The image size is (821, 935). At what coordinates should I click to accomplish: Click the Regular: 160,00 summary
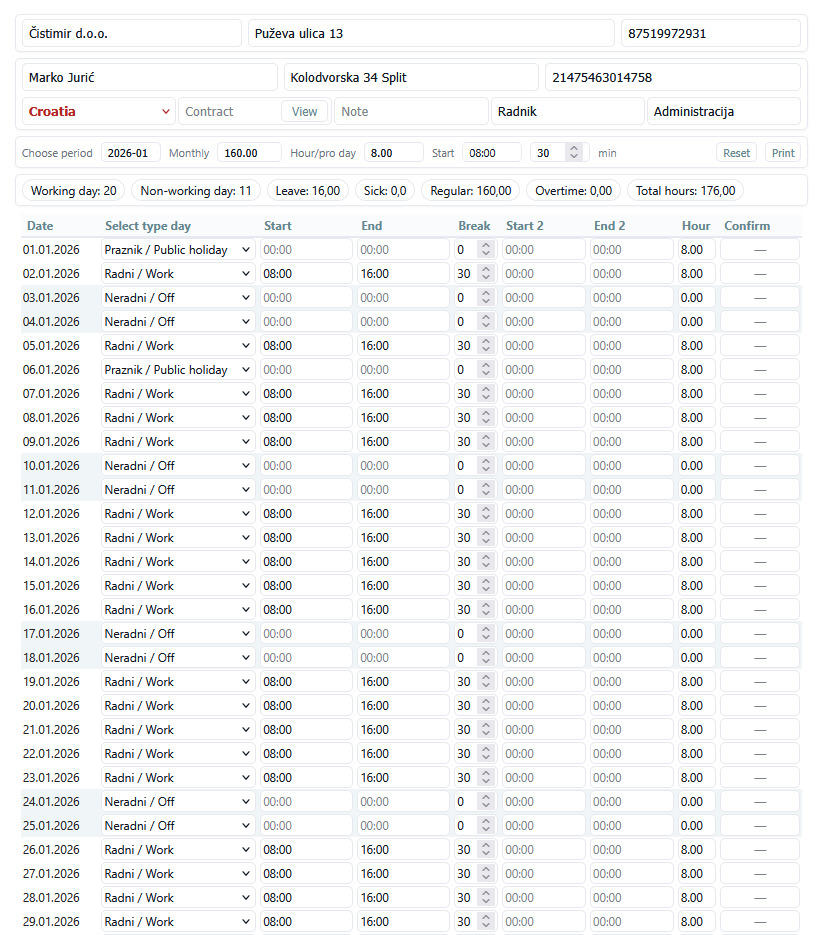(x=470, y=191)
